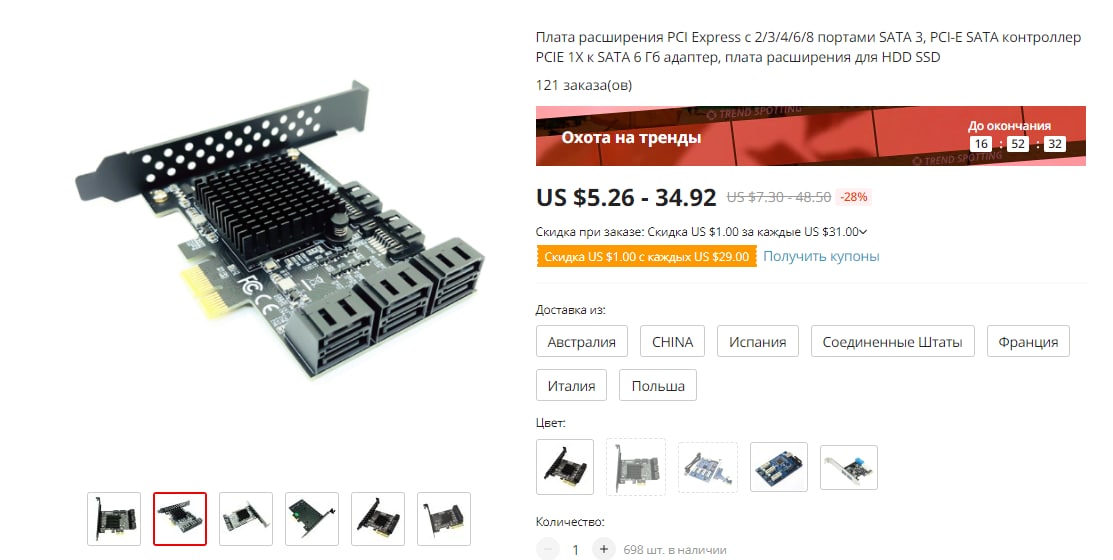Choose CHINA as shipping origin
The image size is (1113, 560).
672,341
